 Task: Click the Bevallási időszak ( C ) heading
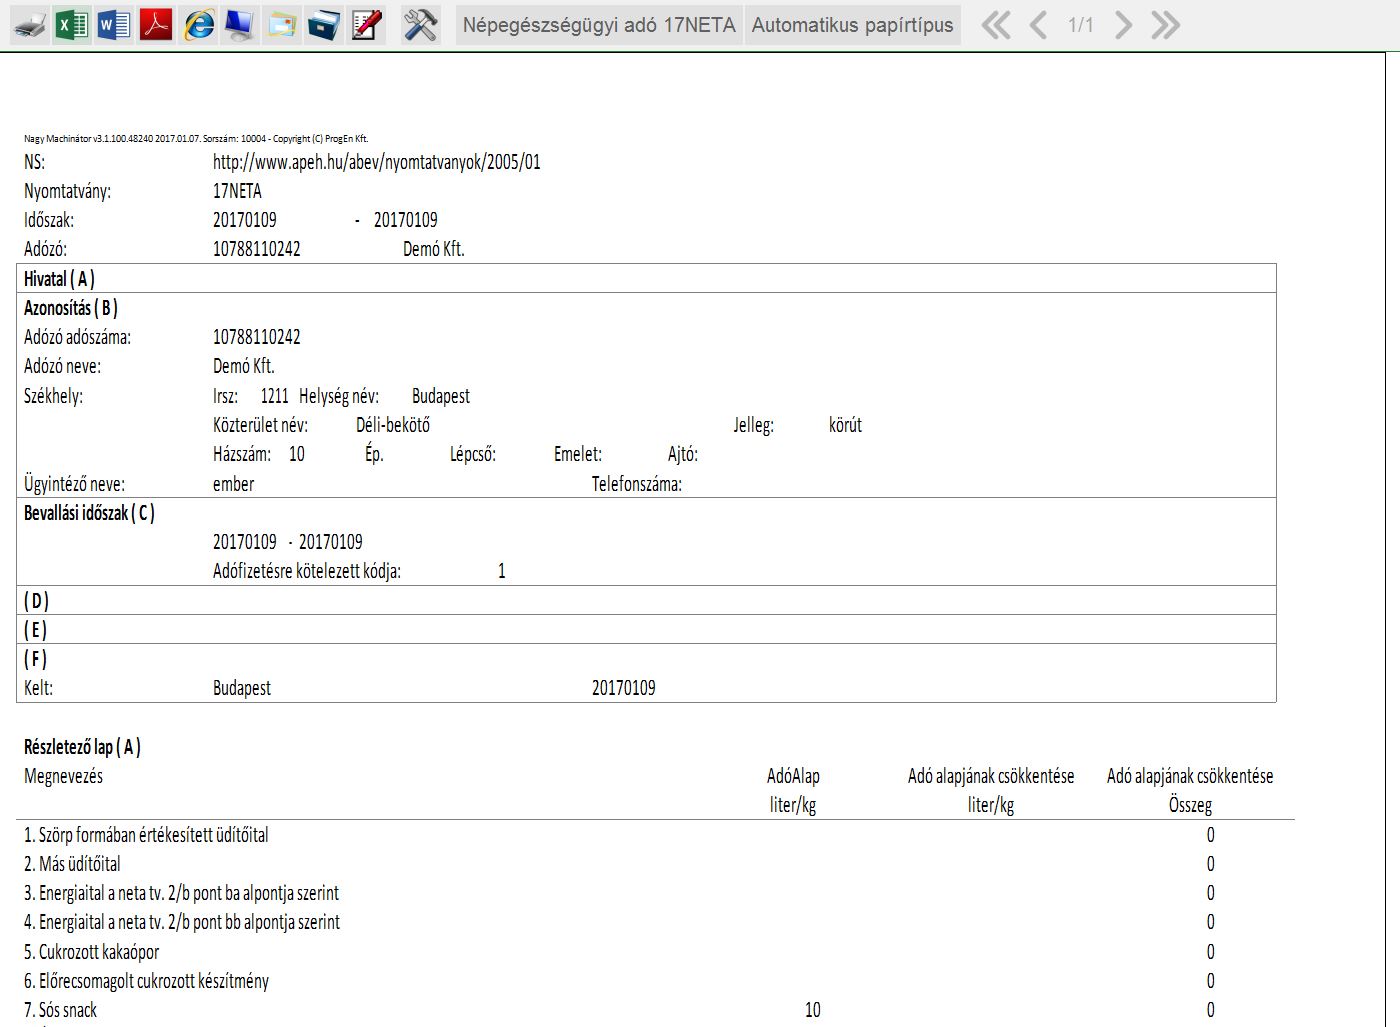[89, 513]
